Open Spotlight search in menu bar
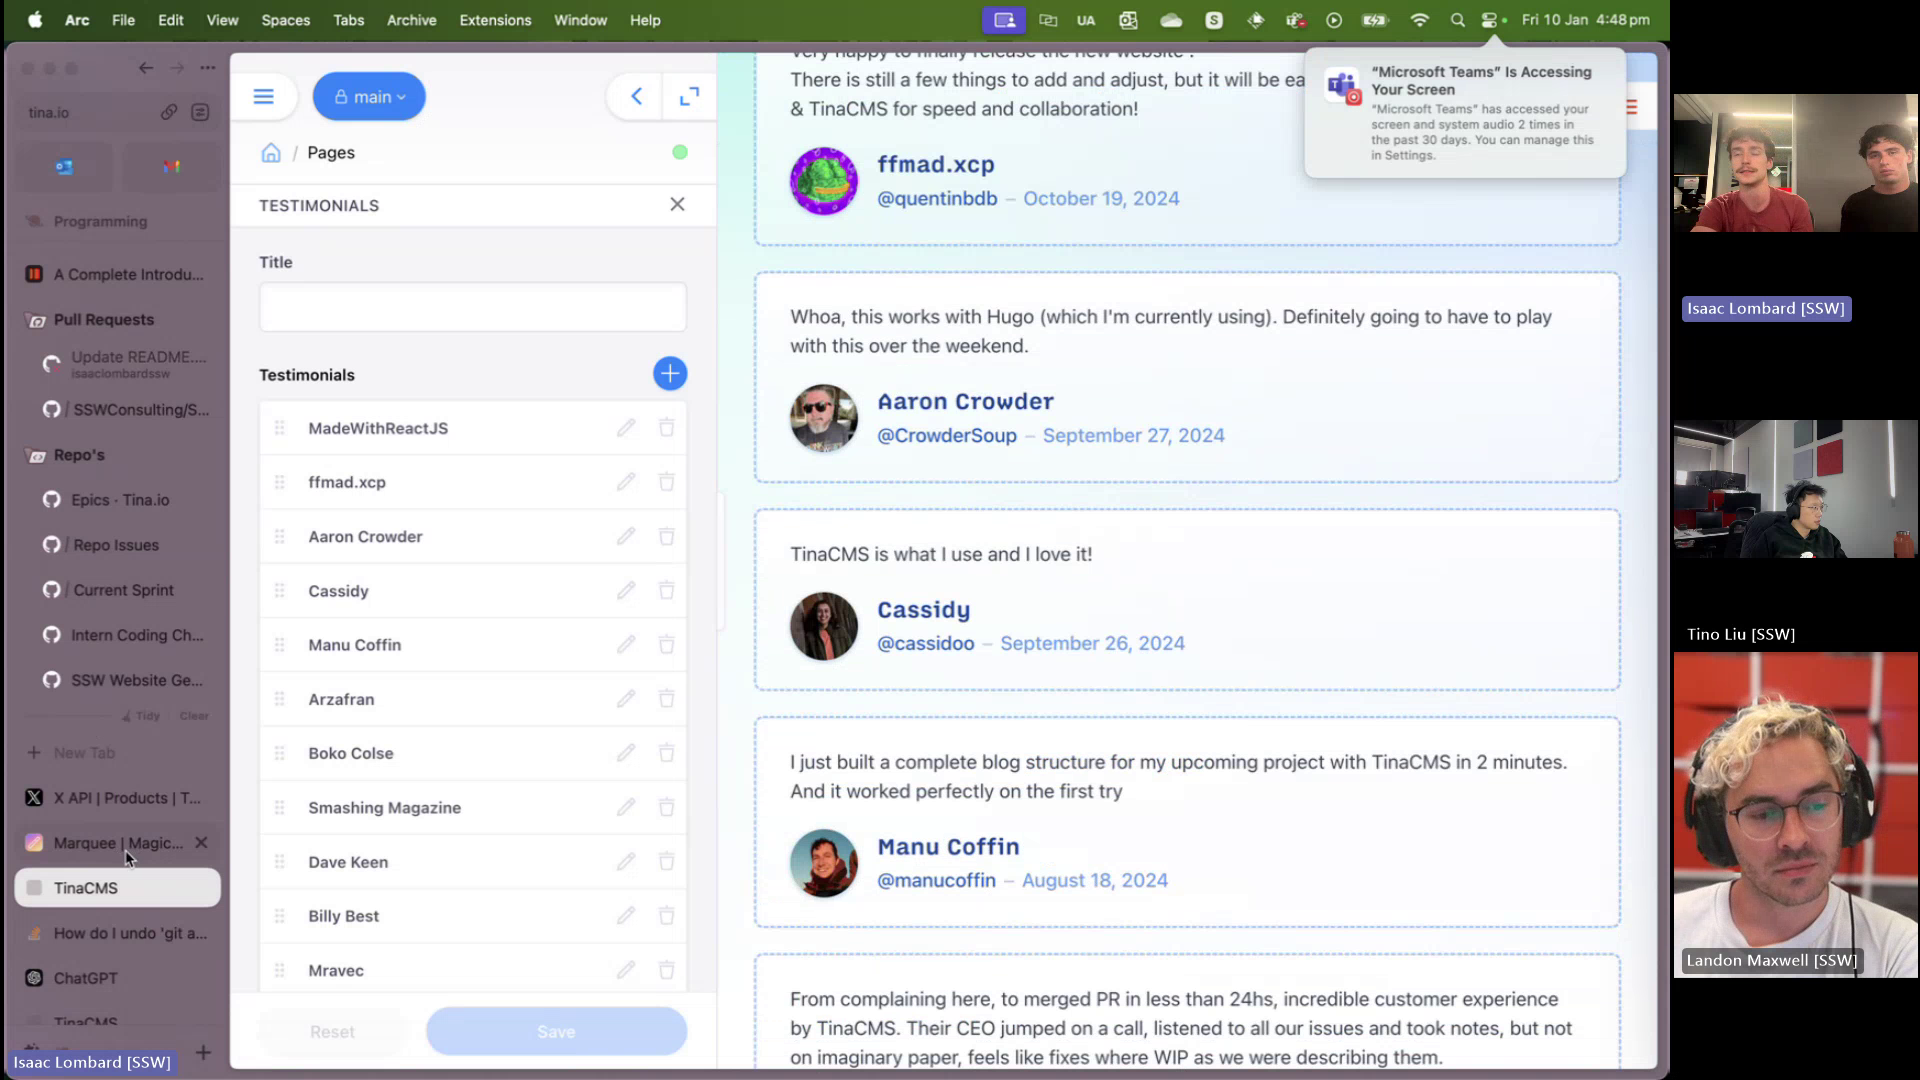This screenshot has width=1920, height=1080. tap(1457, 20)
